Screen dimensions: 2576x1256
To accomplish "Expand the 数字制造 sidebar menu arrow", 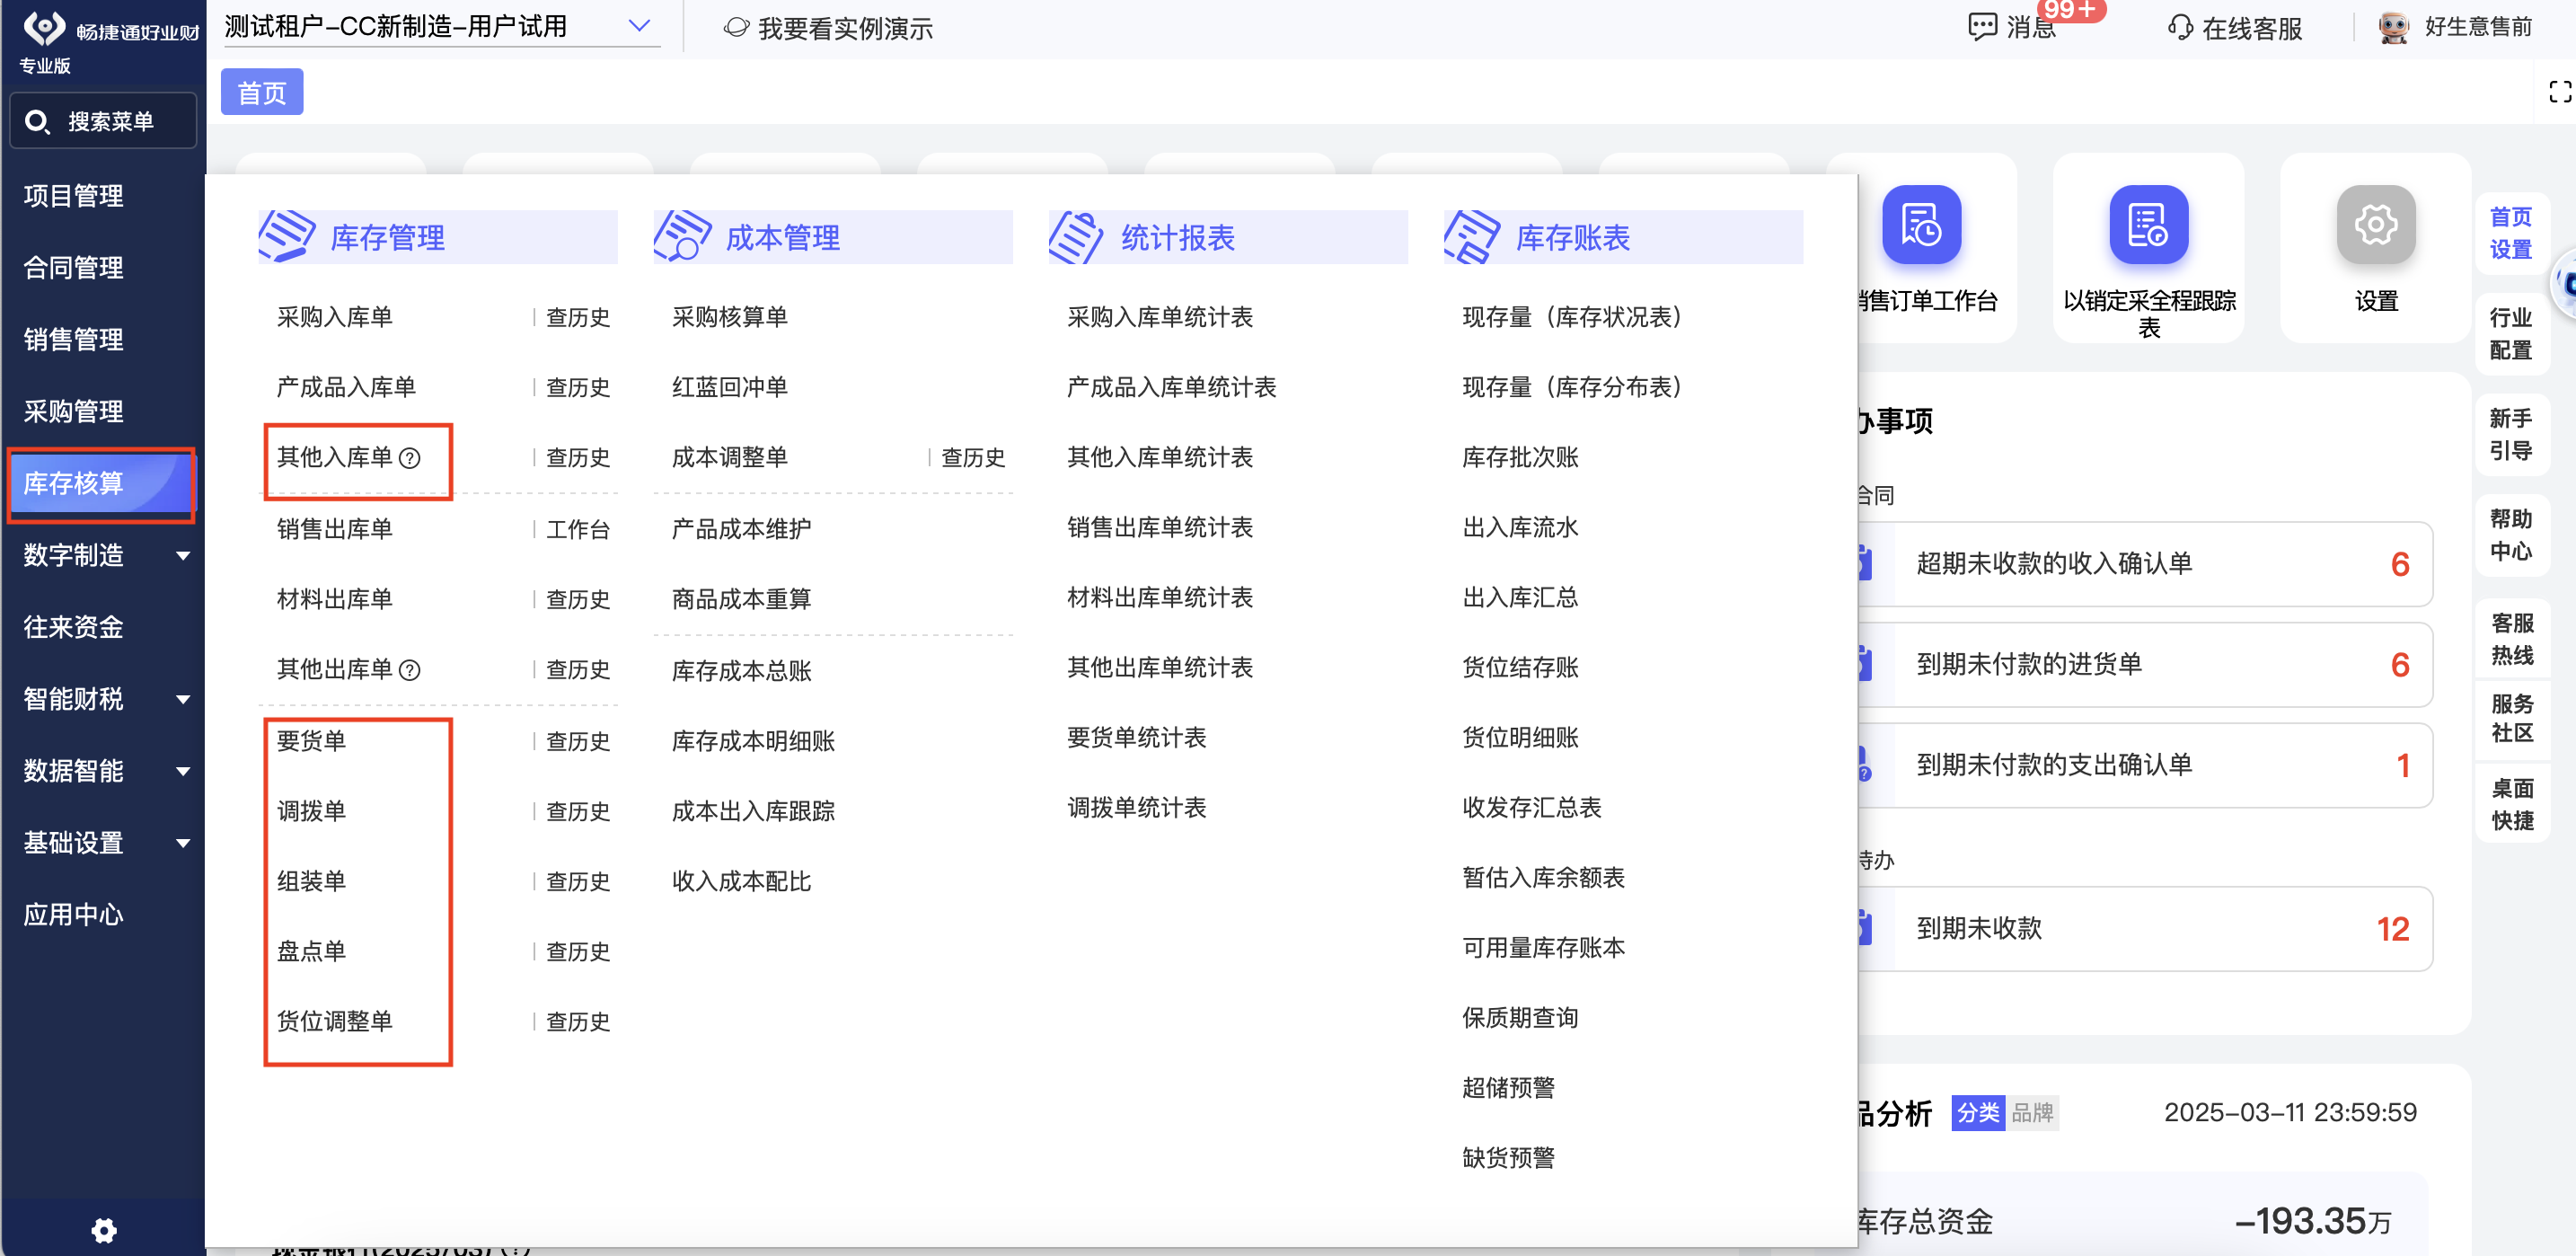I will pos(183,556).
